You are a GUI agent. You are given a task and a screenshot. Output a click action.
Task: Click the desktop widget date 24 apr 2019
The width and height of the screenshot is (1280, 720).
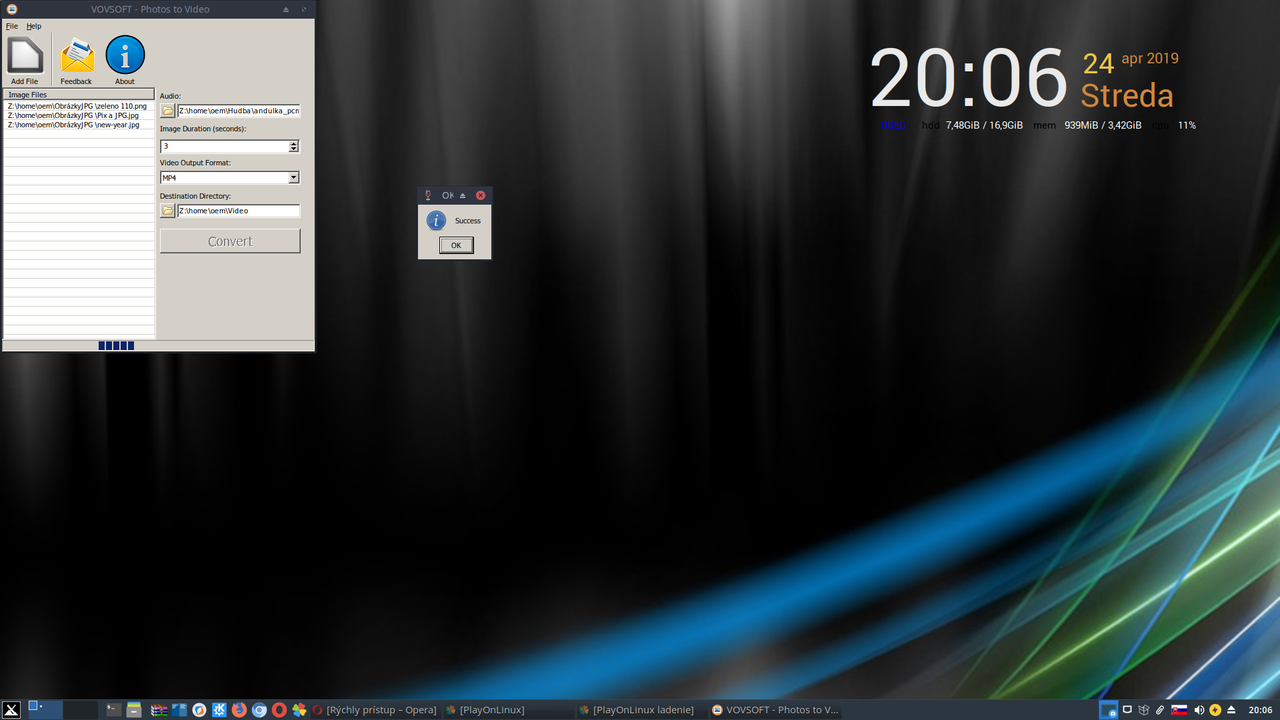pyautogui.click(x=1131, y=62)
